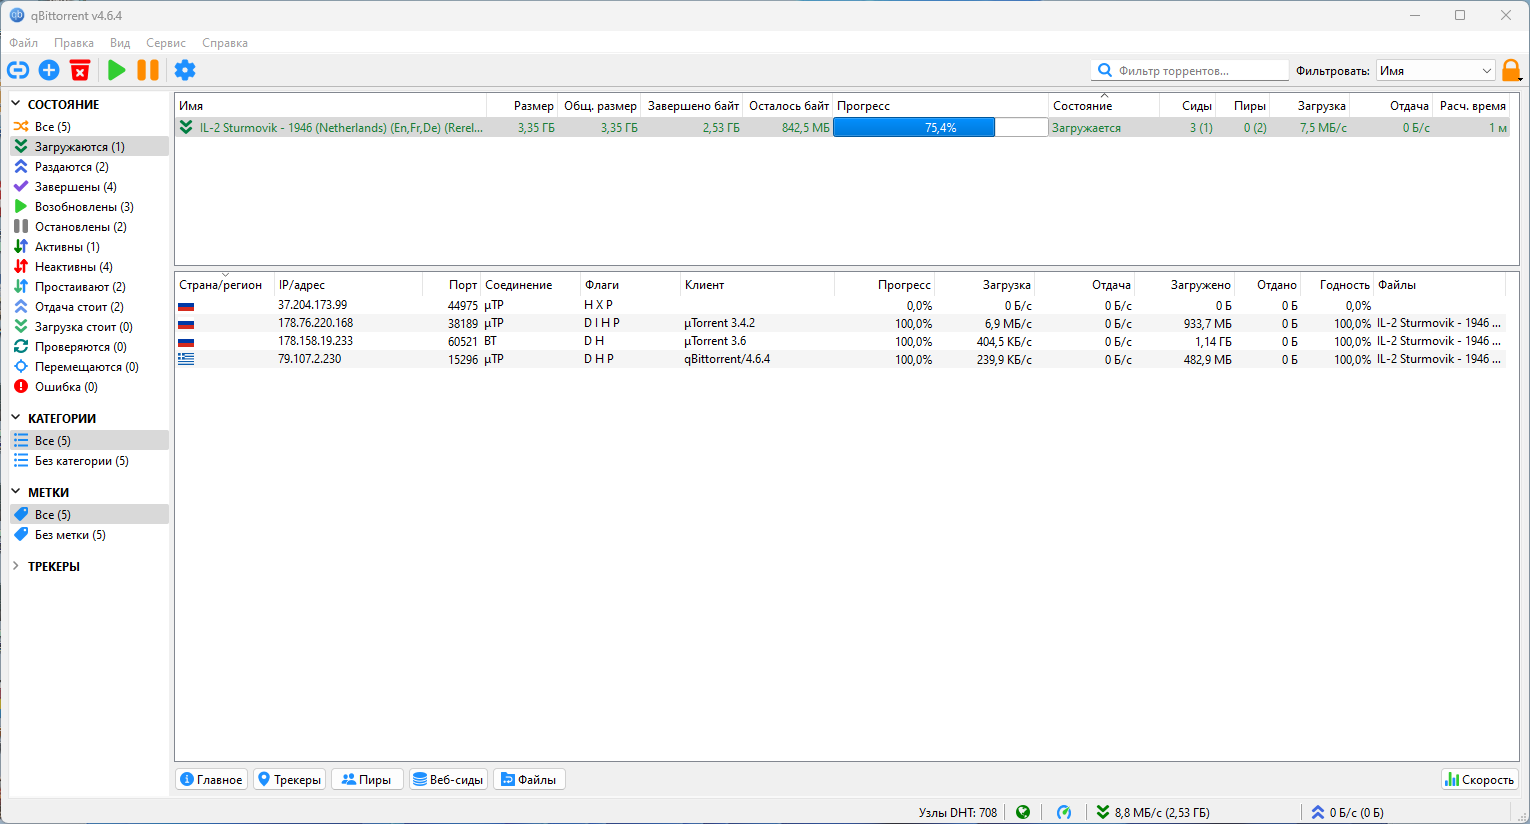Select 'Простаивают (2)' status filter
Image resolution: width=1530 pixels, height=824 pixels.
(89, 287)
